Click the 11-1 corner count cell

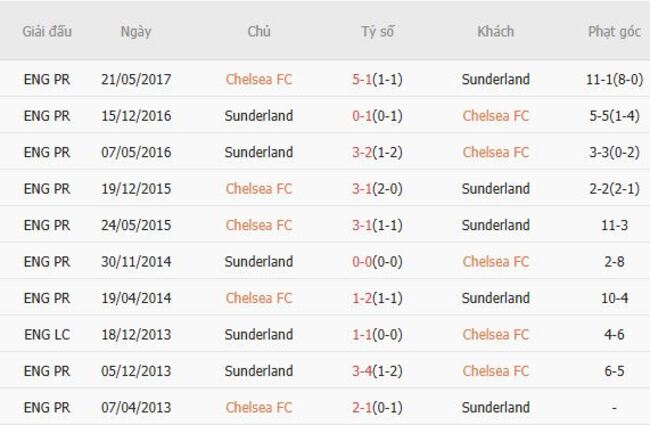pos(614,79)
